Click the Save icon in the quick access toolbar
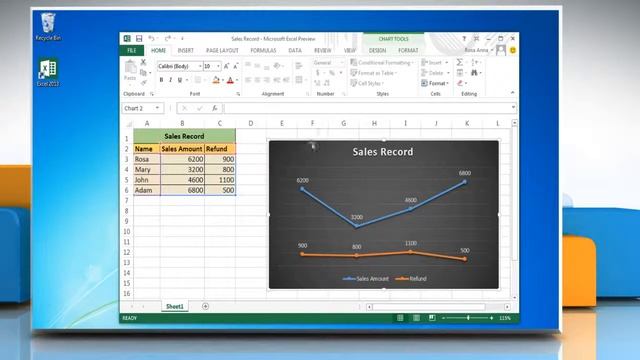The image size is (640, 360). click(139, 38)
